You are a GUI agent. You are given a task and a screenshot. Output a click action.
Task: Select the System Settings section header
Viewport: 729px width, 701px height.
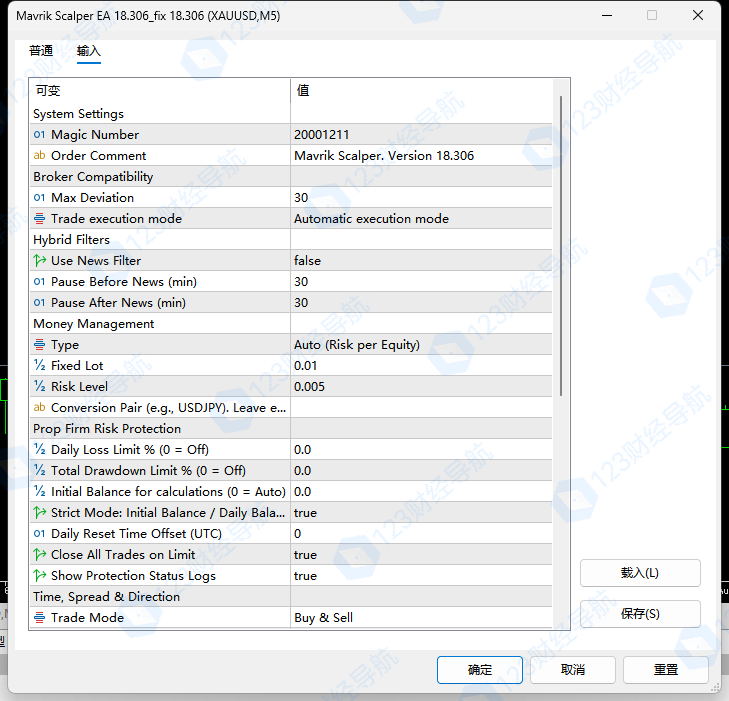tap(79, 114)
